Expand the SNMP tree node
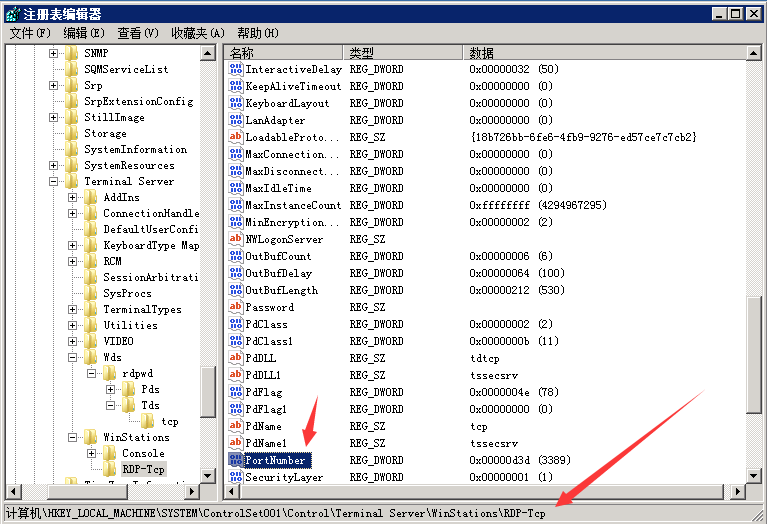The width and height of the screenshot is (767, 524). (x=53, y=53)
